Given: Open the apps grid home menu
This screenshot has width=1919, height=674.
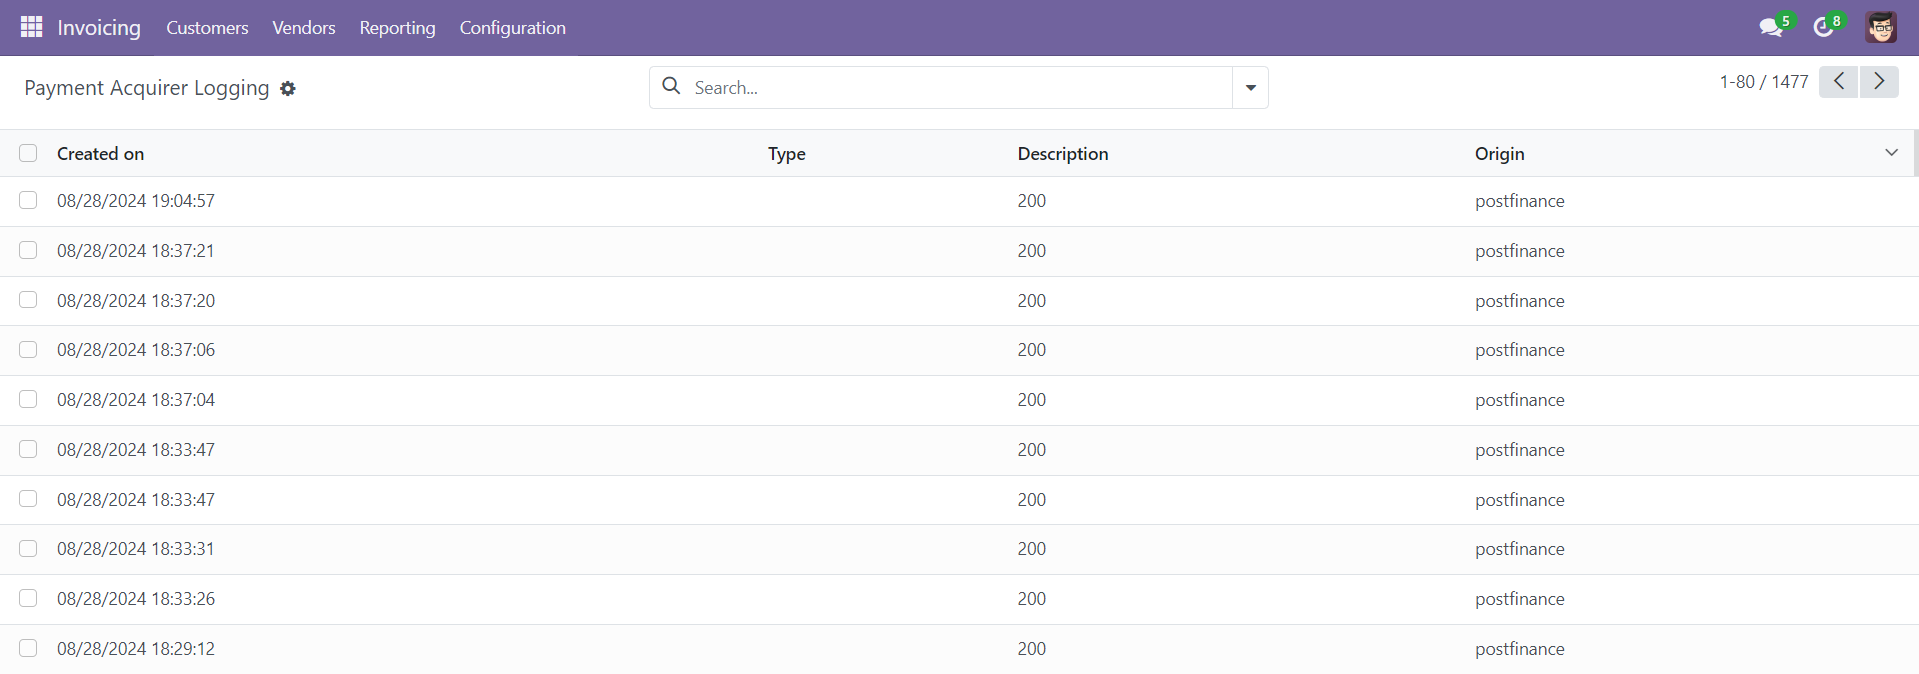Looking at the screenshot, I should tap(31, 27).
